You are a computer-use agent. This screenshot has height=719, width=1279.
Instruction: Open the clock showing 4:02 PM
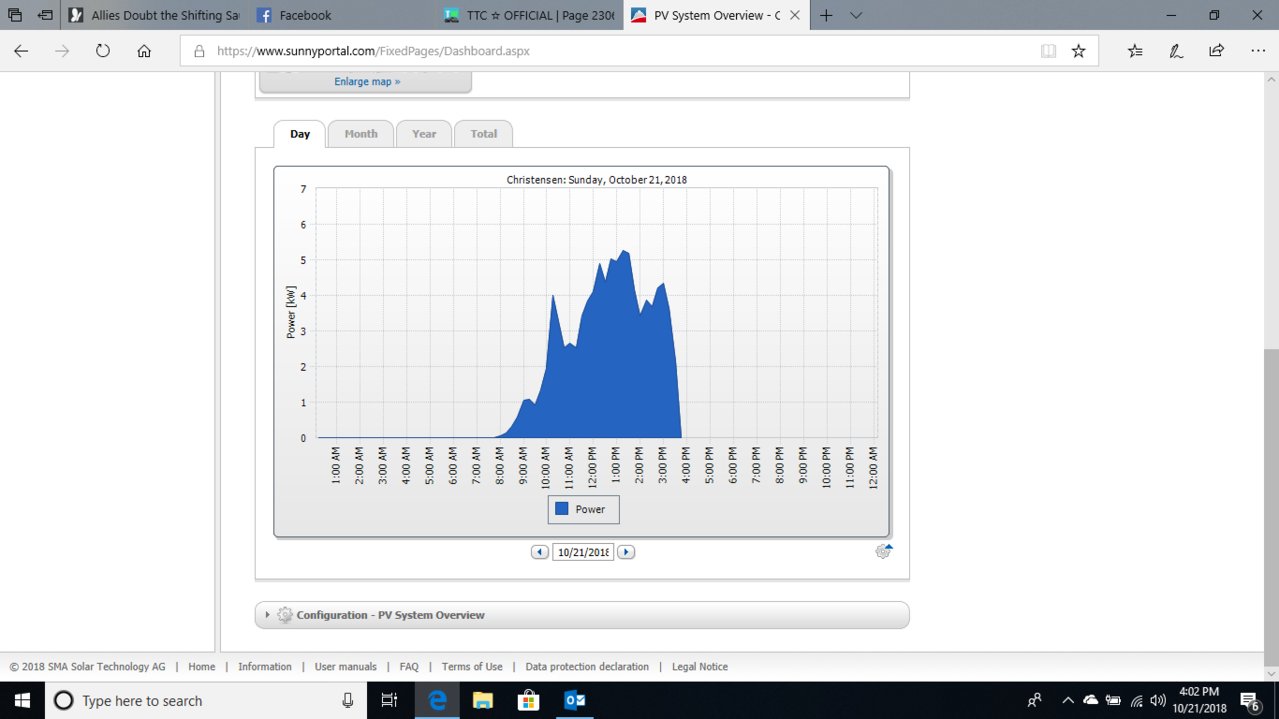(x=1198, y=700)
